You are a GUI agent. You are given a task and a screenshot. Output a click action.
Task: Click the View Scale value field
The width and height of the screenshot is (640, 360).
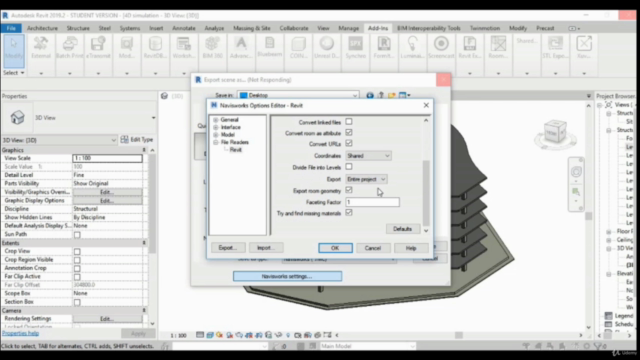[107, 158]
